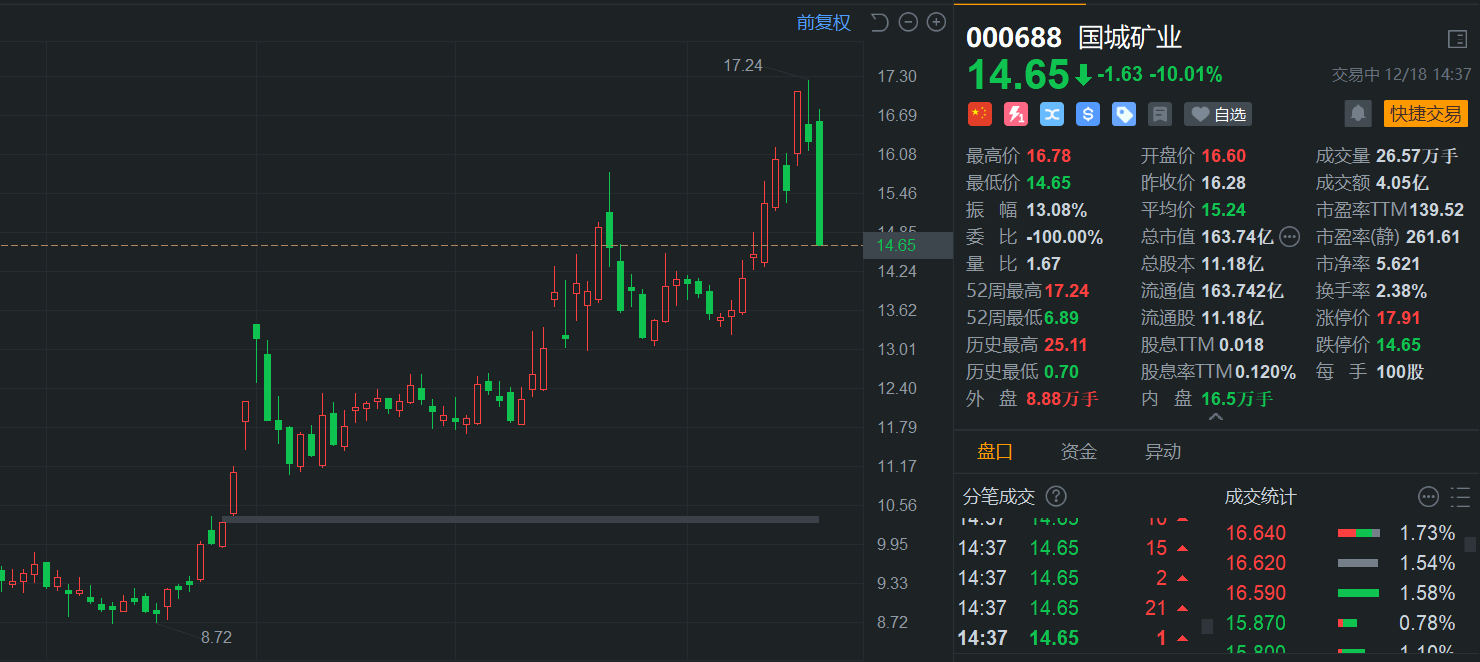Open the gray notes icon

(x=1160, y=114)
